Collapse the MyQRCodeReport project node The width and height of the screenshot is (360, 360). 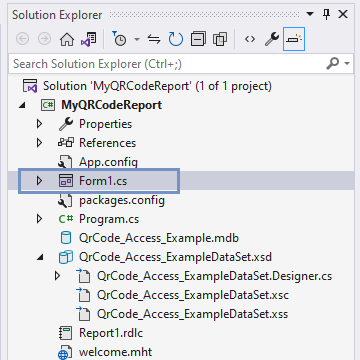(22, 105)
